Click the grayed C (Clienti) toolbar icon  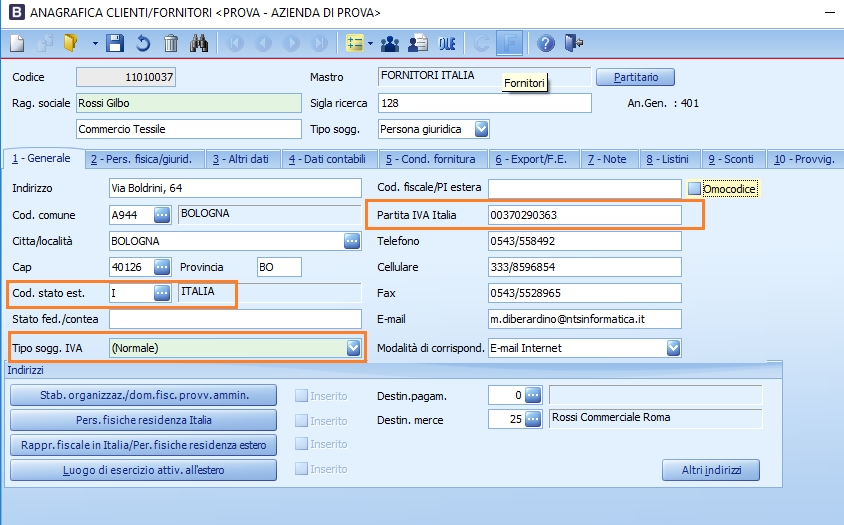point(481,43)
